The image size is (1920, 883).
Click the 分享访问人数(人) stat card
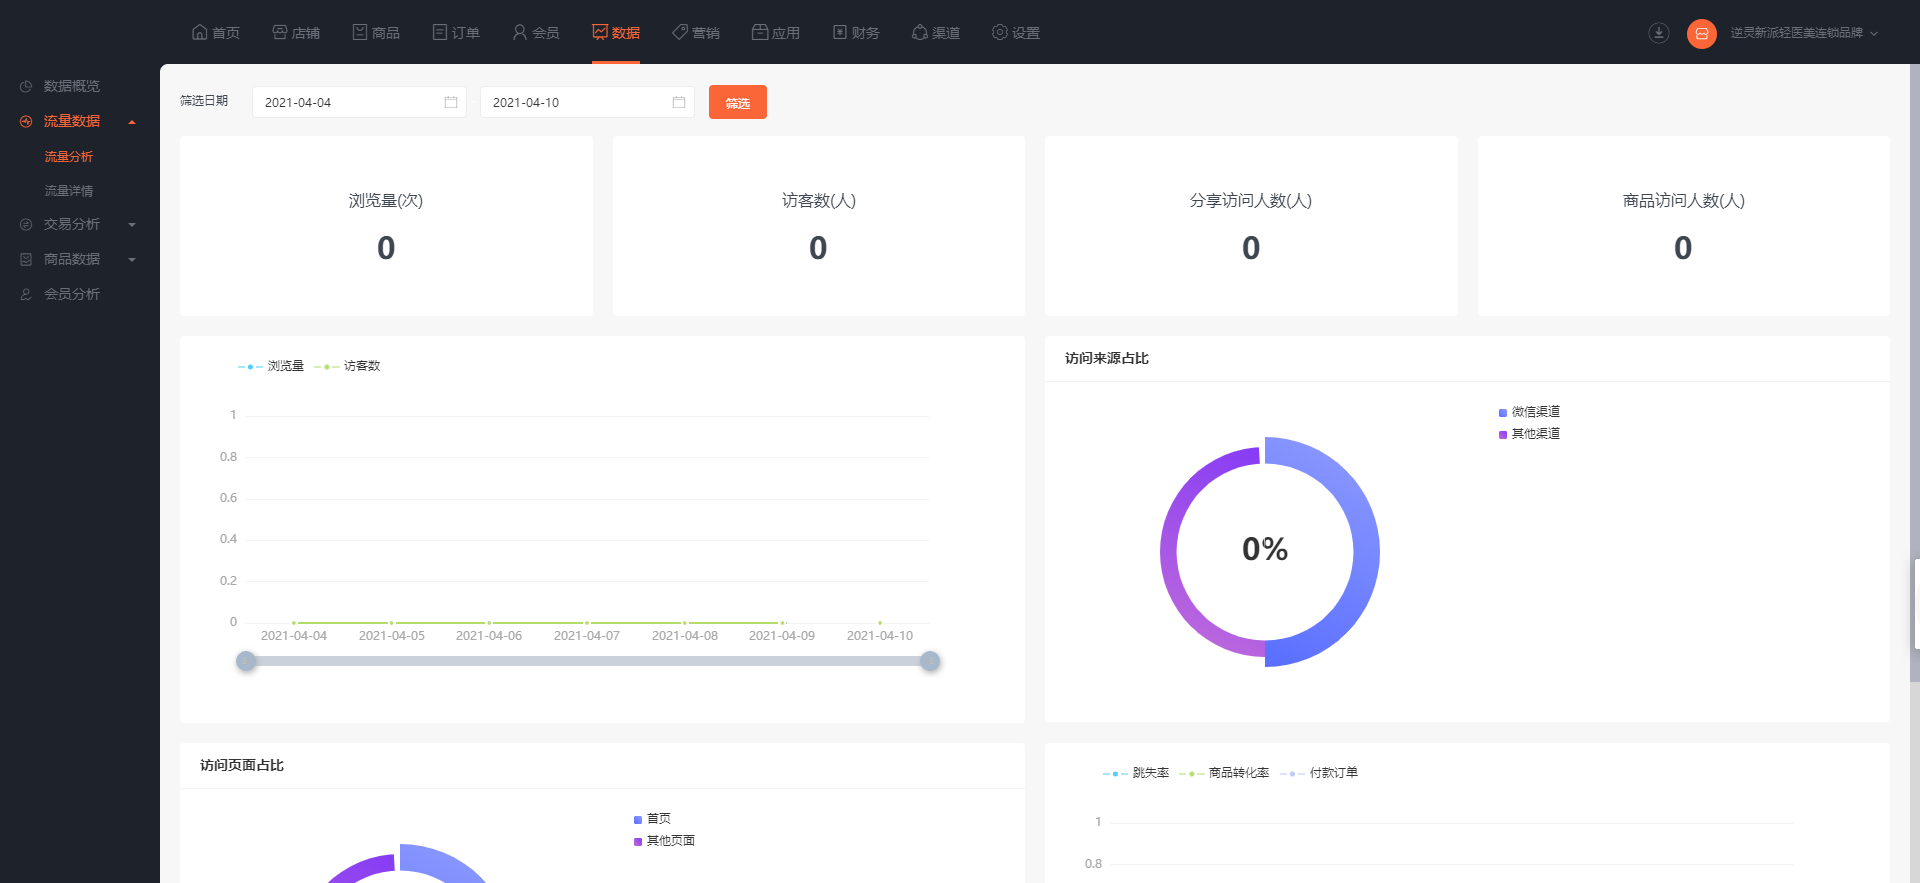click(1251, 226)
